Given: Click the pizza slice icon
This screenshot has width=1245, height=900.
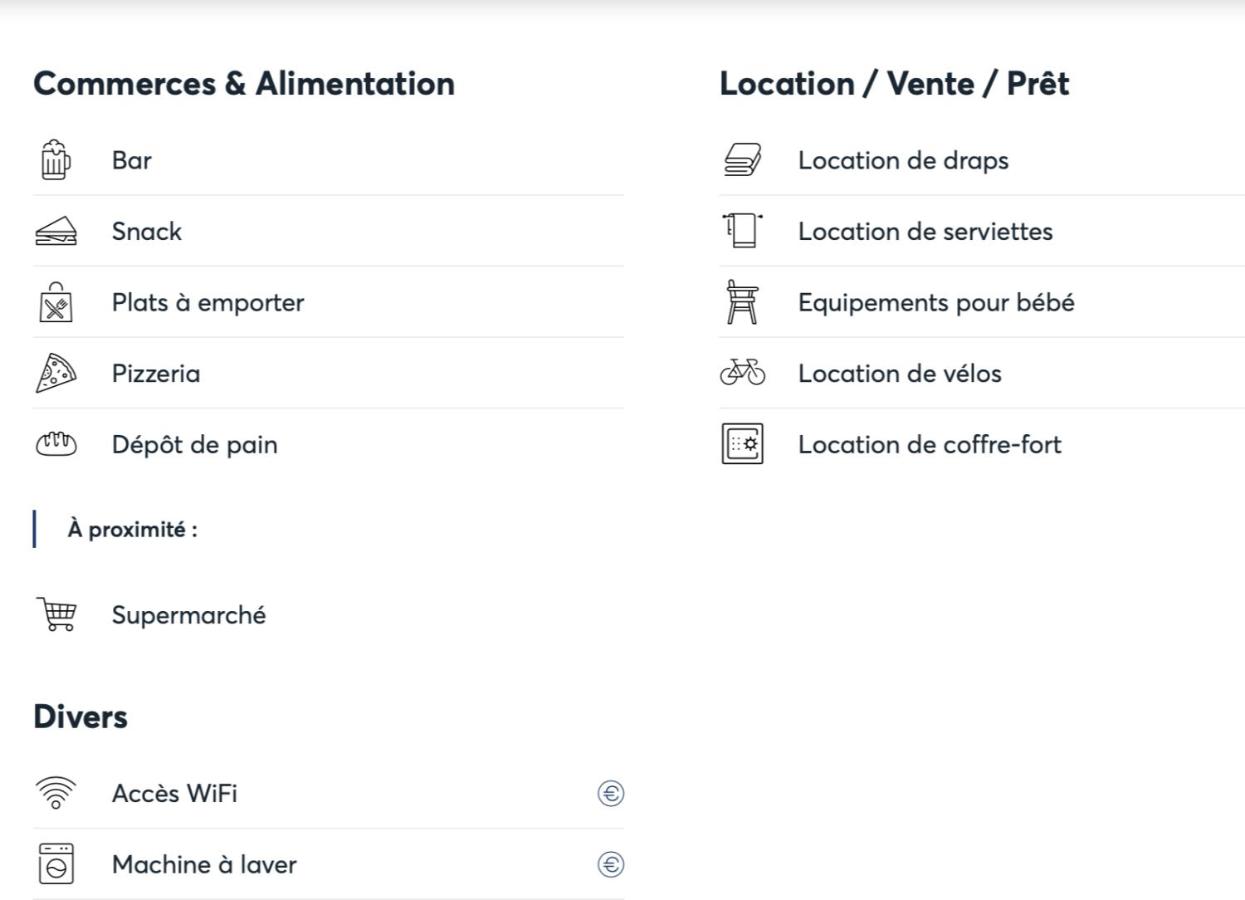Looking at the screenshot, I should tap(55, 374).
